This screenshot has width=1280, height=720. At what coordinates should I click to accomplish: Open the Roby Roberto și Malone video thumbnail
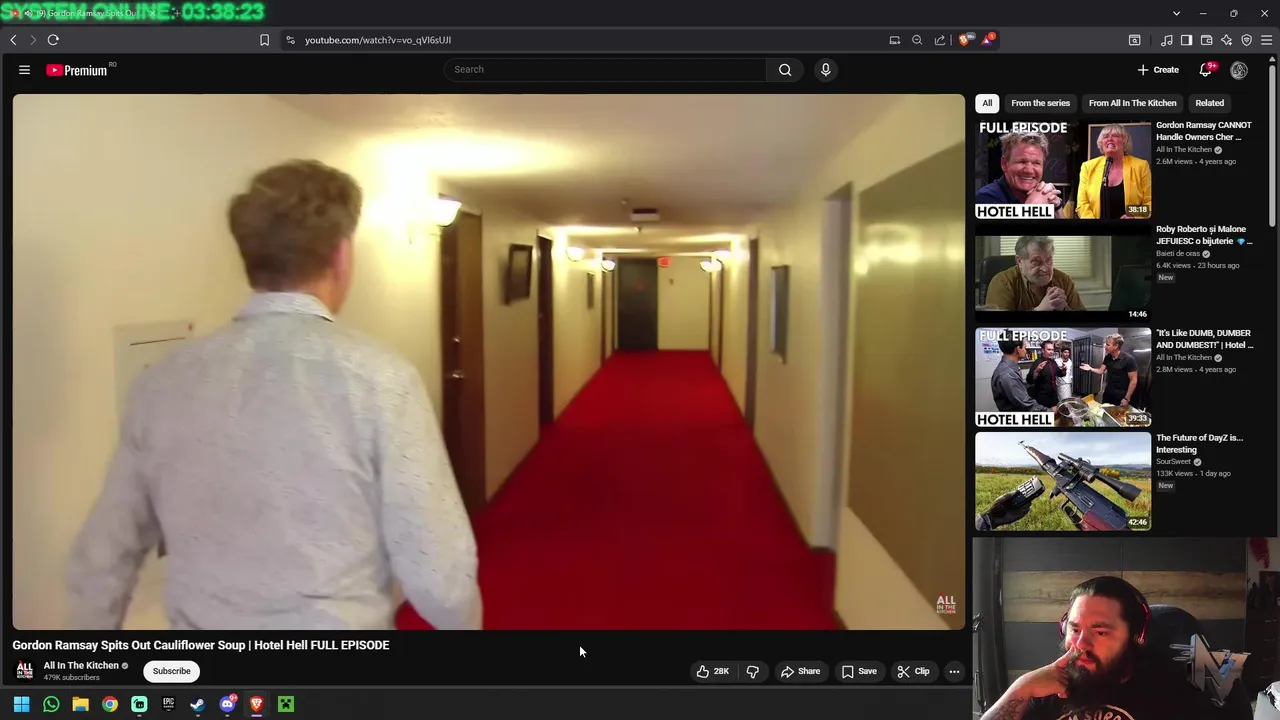[x=1063, y=273]
